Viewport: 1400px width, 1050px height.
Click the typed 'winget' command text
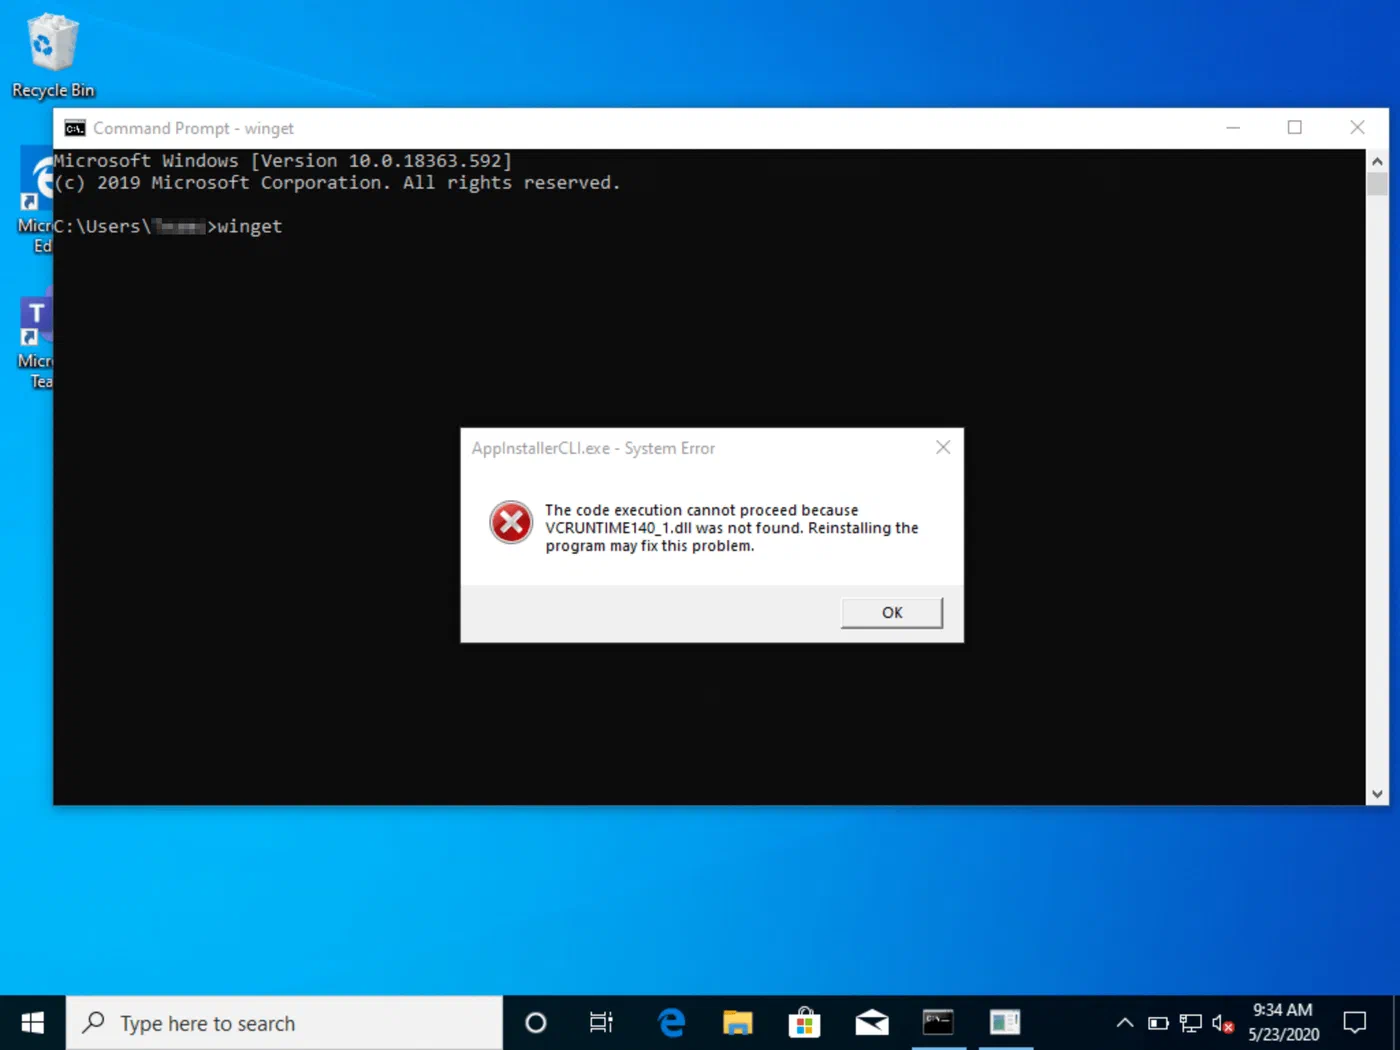[250, 226]
